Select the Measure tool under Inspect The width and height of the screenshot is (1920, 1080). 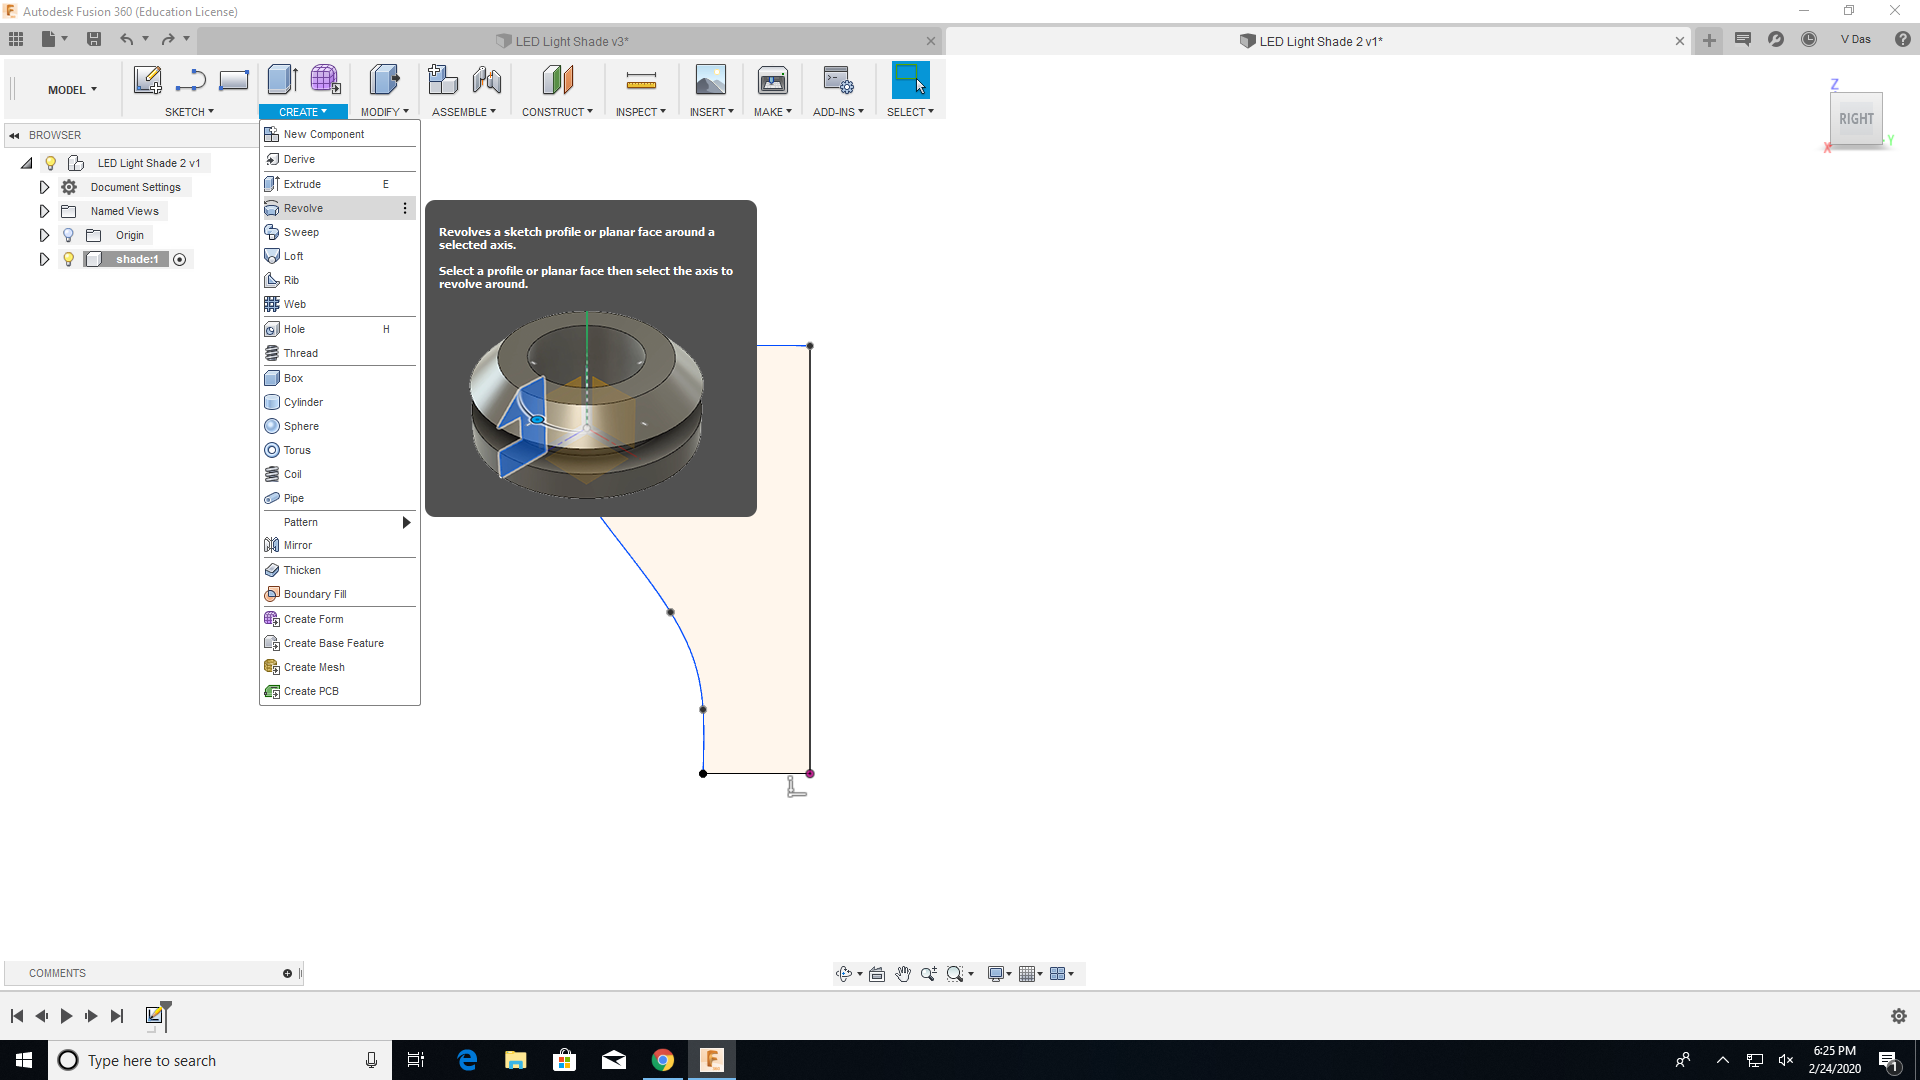(x=640, y=80)
